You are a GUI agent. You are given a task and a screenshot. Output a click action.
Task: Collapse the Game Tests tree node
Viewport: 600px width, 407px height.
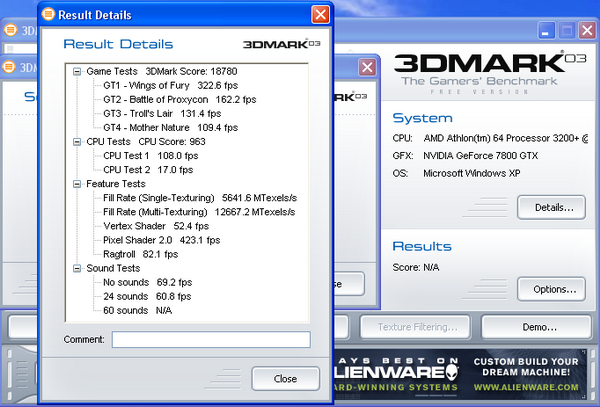77,72
